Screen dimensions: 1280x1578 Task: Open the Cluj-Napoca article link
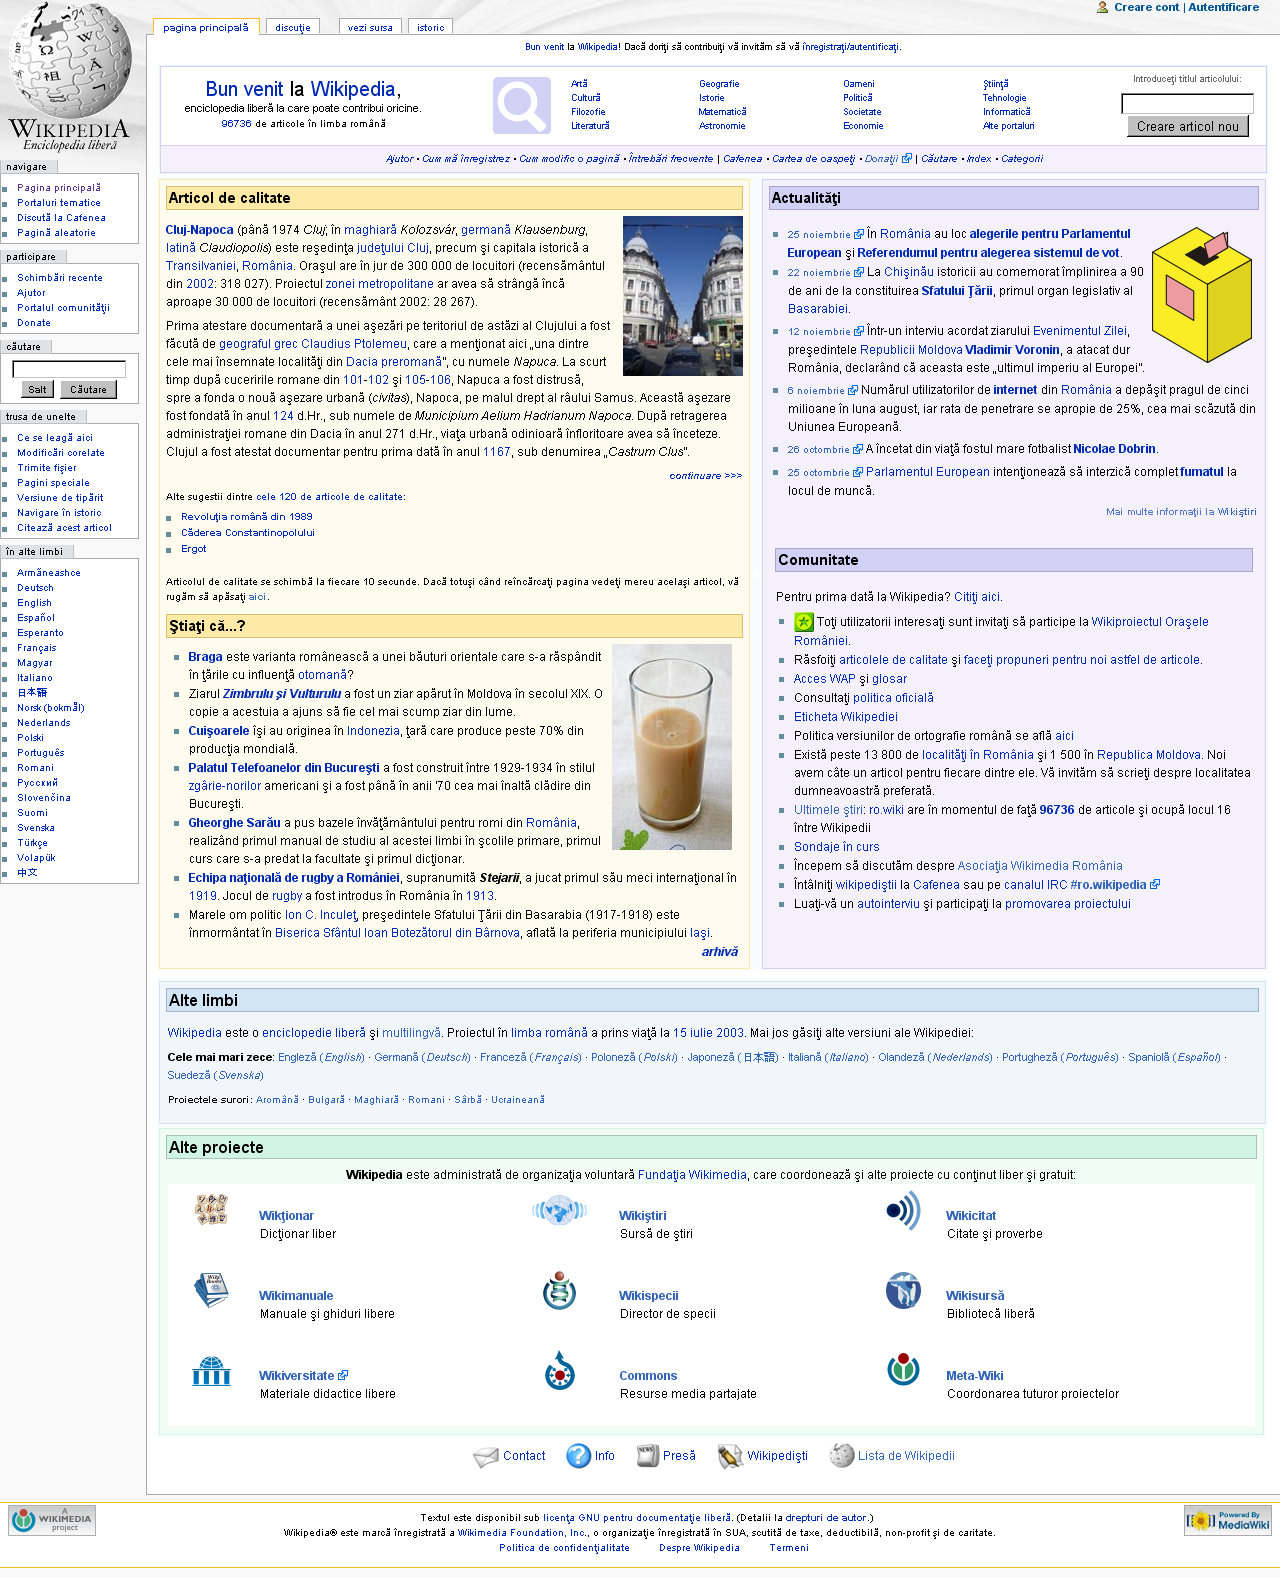[x=199, y=230]
